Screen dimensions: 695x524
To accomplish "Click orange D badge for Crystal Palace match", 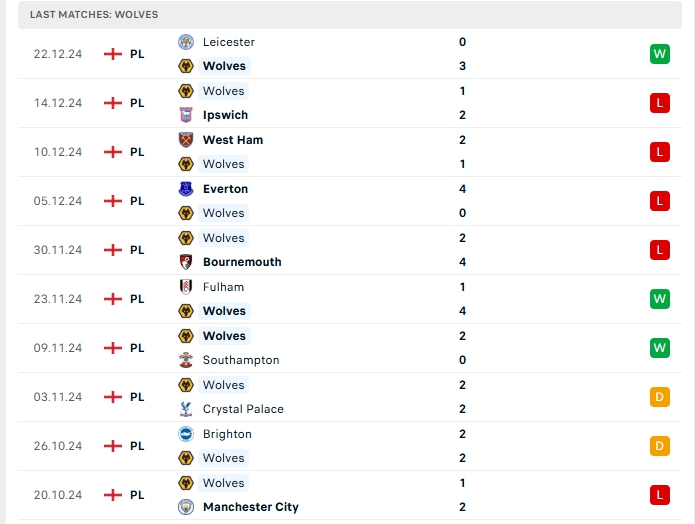I will pyautogui.click(x=659, y=397).
